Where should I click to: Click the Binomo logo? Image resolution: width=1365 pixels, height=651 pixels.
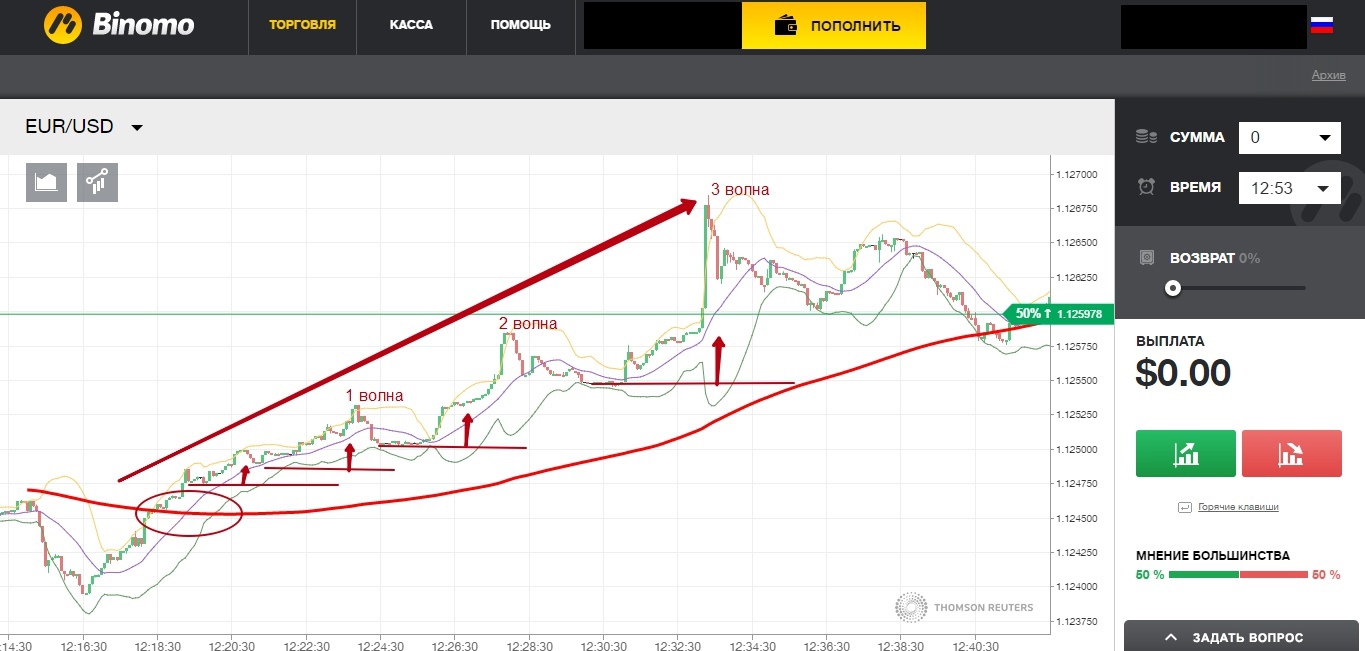point(119,25)
